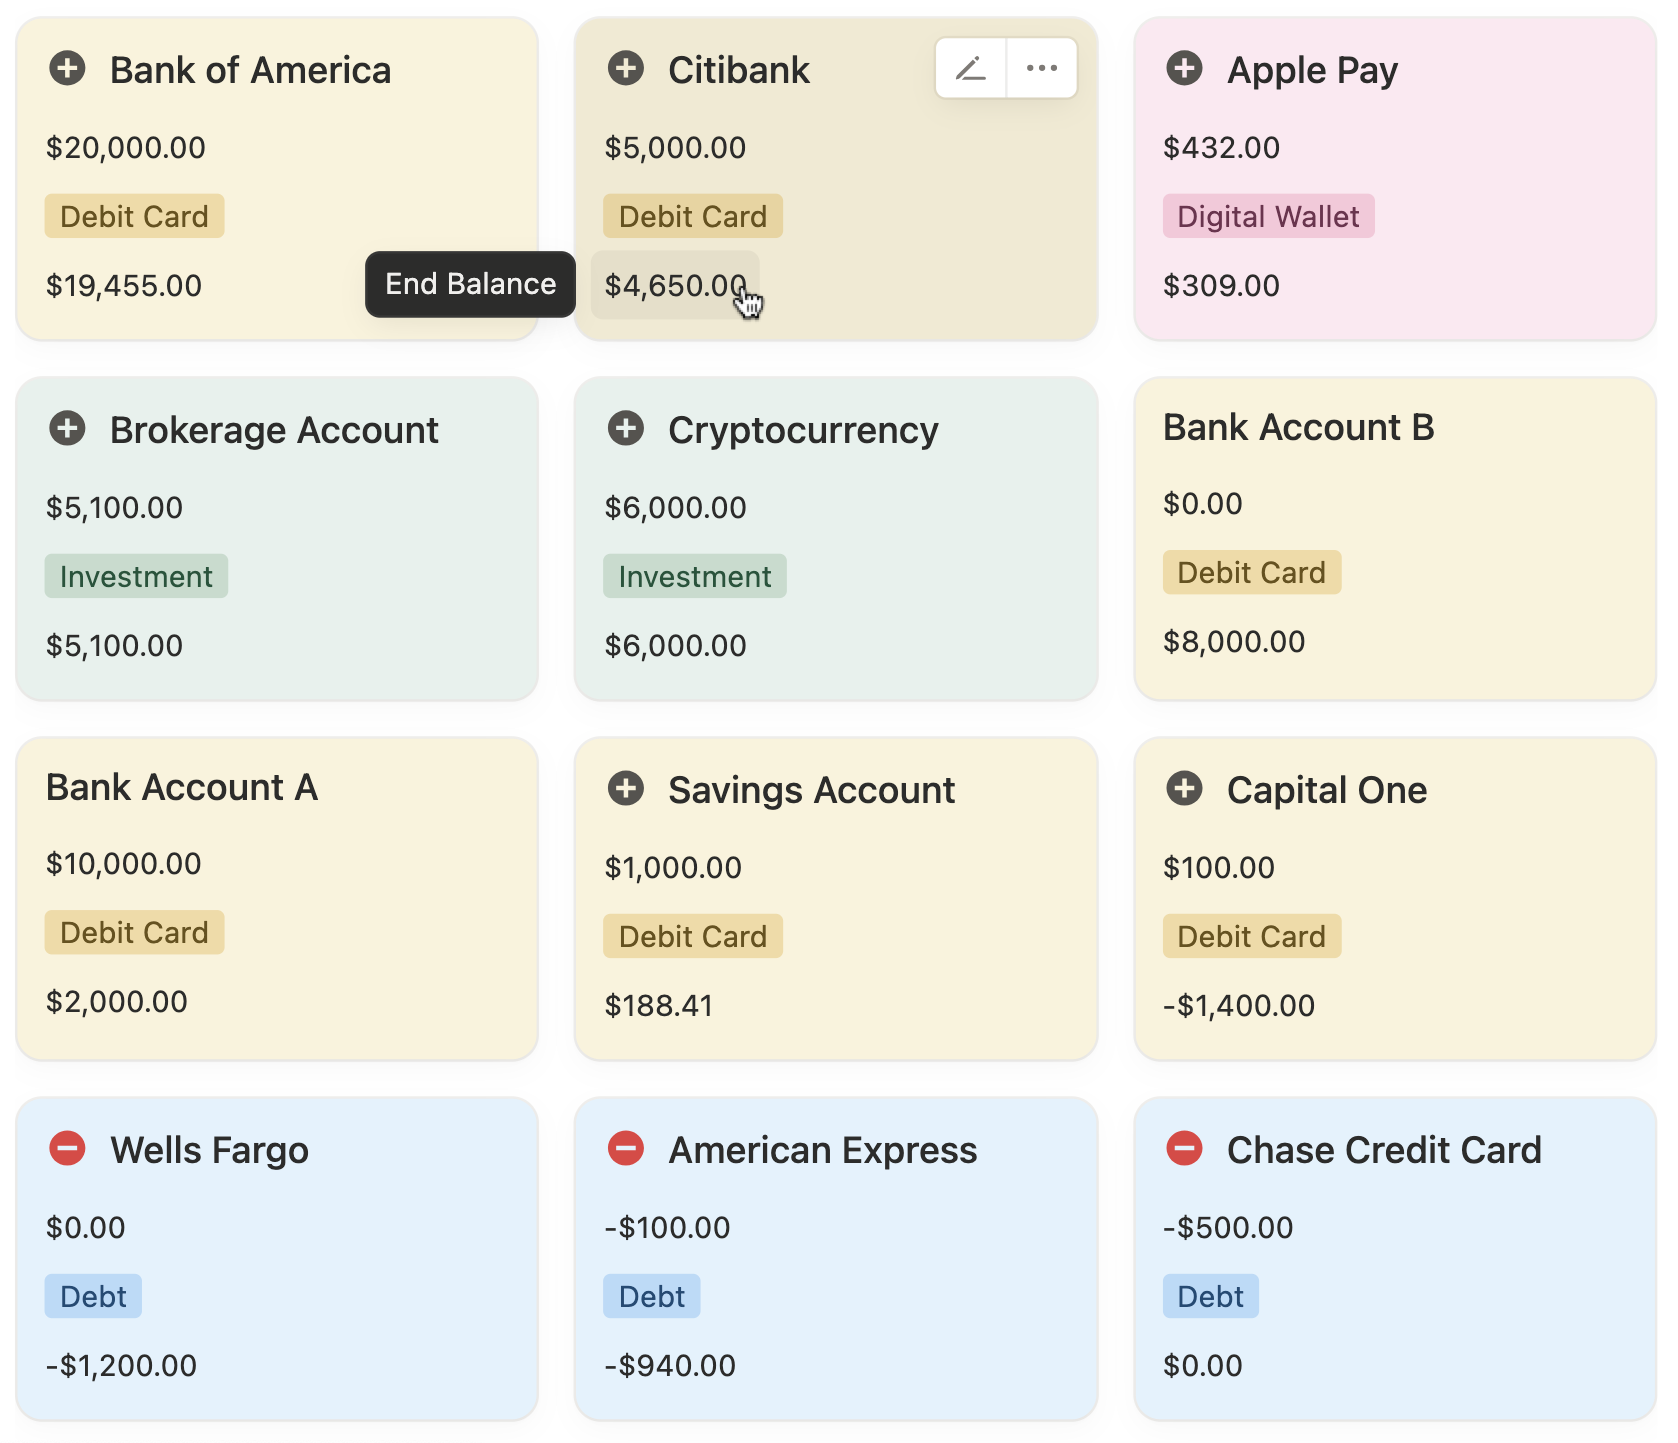Click the plus icon beside Savings Account
Screen dimensions: 1678x1443
click(x=626, y=789)
